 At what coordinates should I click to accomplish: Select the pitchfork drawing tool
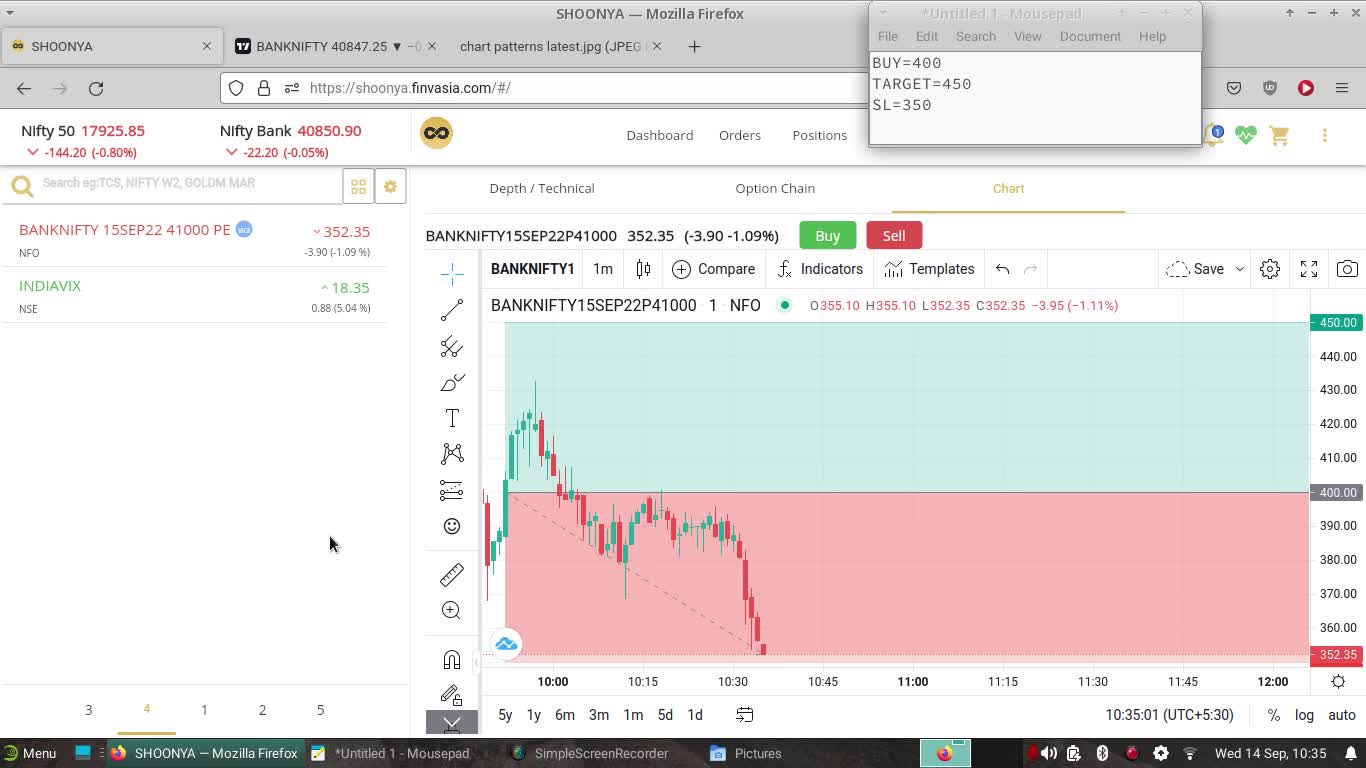[452, 346]
